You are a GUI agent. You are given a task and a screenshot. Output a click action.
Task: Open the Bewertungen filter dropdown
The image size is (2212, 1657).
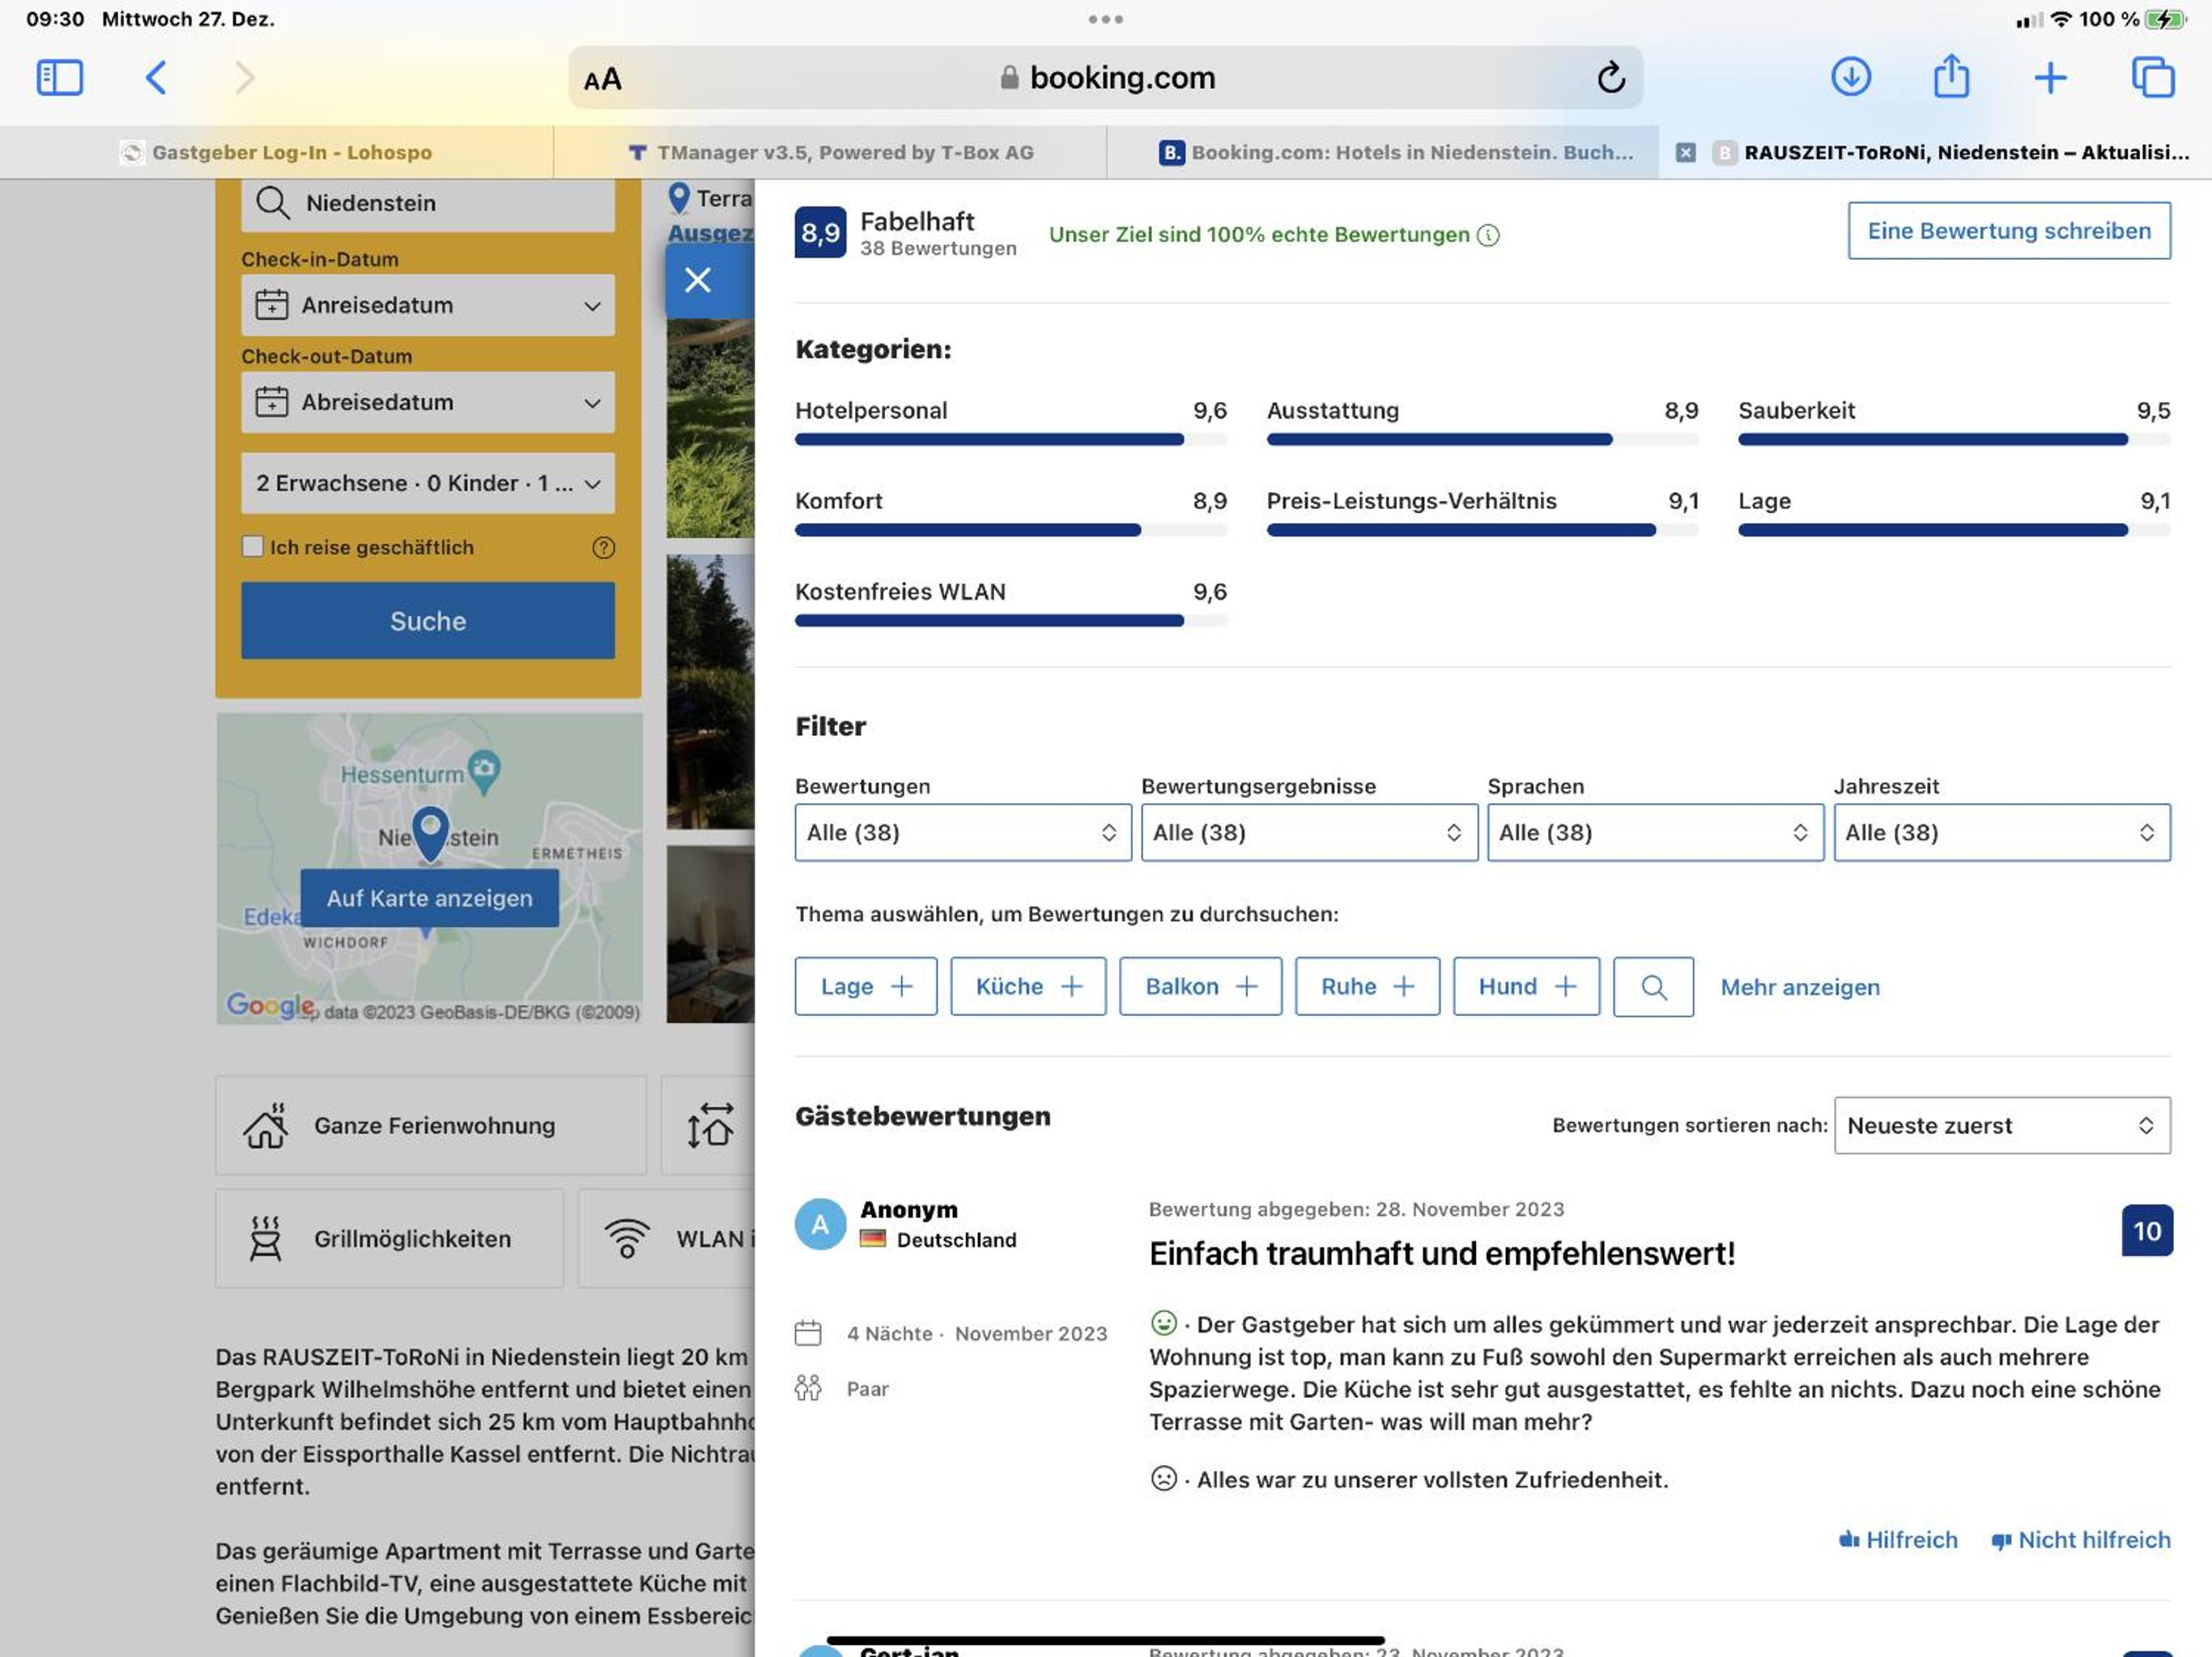[x=963, y=832]
